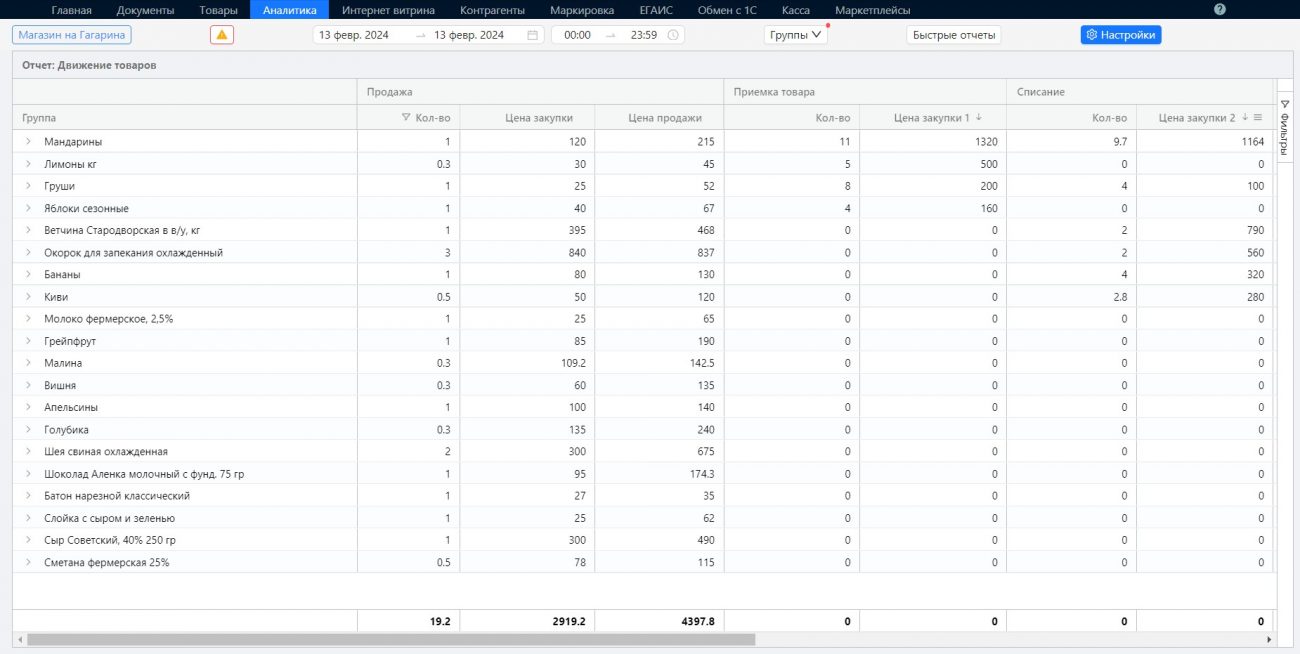The width and height of the screenshot is (1300, 654).
Task: Click the Настройки button
Action: tap(1120, 35)
